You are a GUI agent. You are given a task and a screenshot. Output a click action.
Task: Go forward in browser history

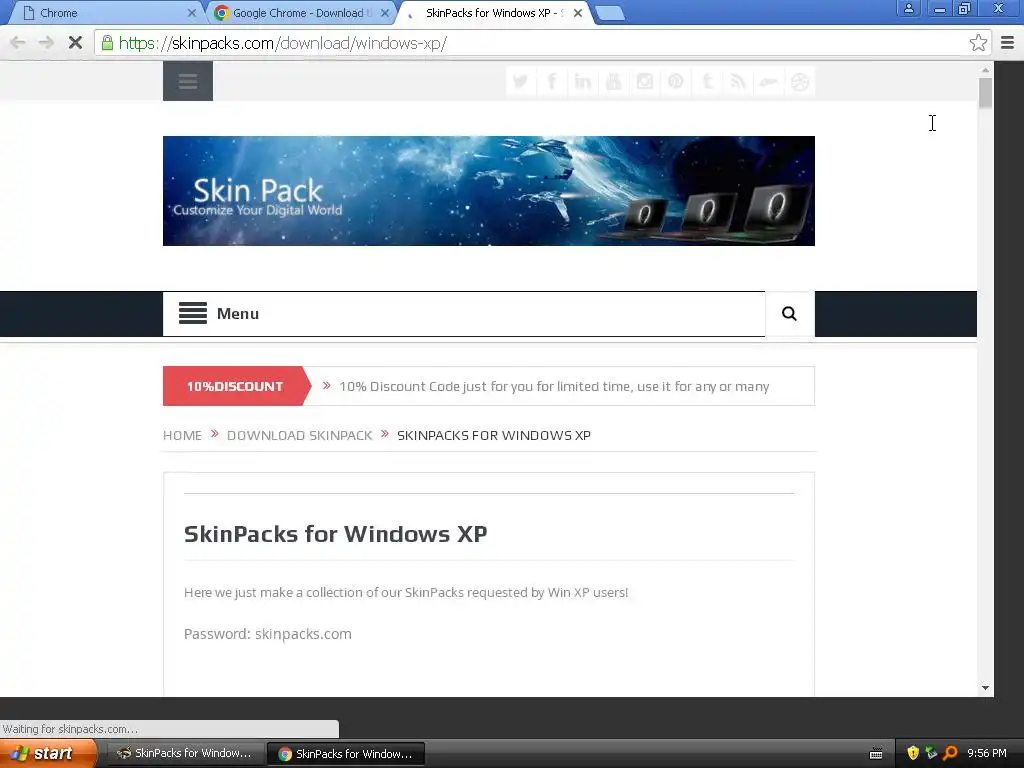pos(46,43)
